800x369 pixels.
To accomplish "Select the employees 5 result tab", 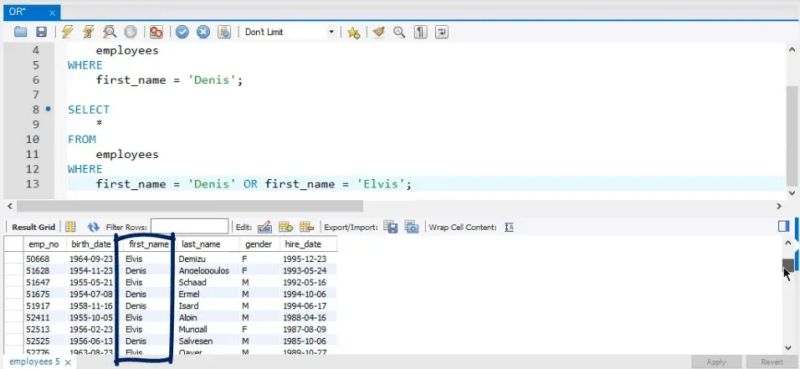I will tap(35, 362).
